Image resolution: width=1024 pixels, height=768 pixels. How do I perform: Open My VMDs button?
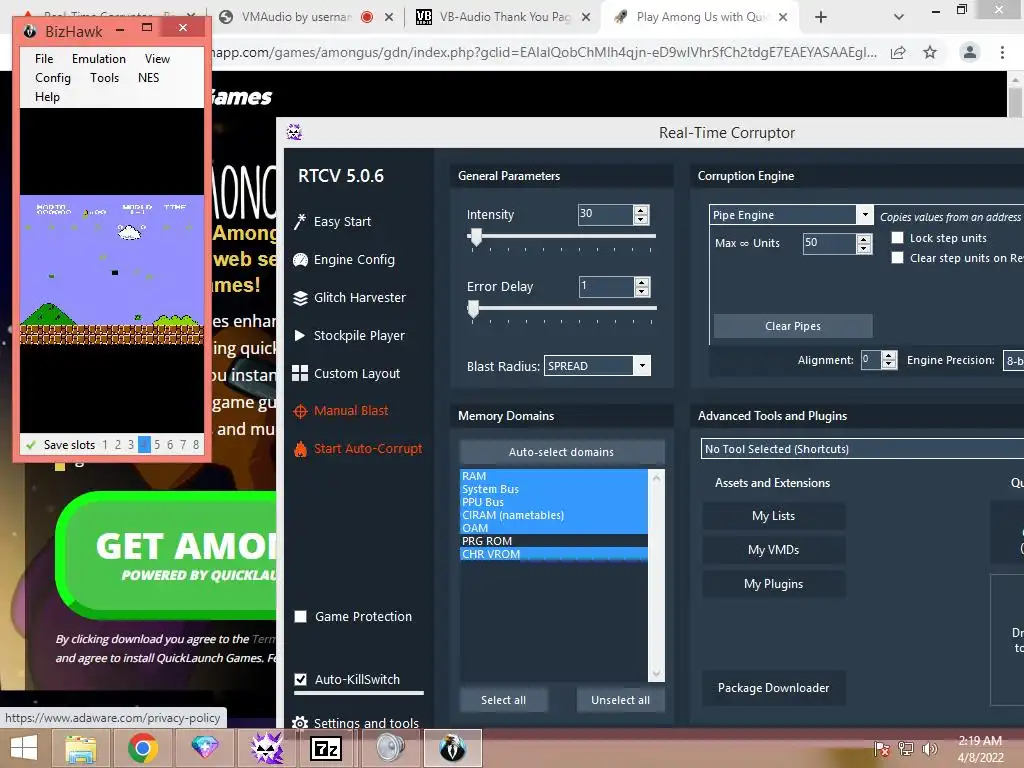pyautogui.click(x=773, y=550)
